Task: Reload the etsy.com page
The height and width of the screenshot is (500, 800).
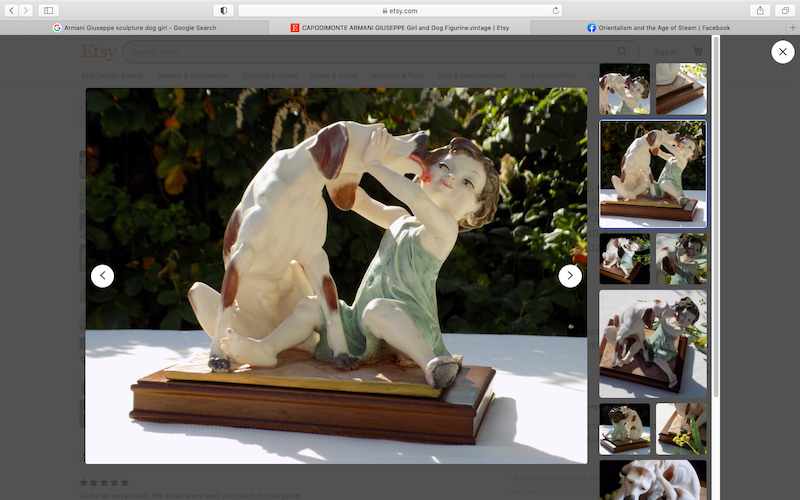Action: [x=556, y=10]
